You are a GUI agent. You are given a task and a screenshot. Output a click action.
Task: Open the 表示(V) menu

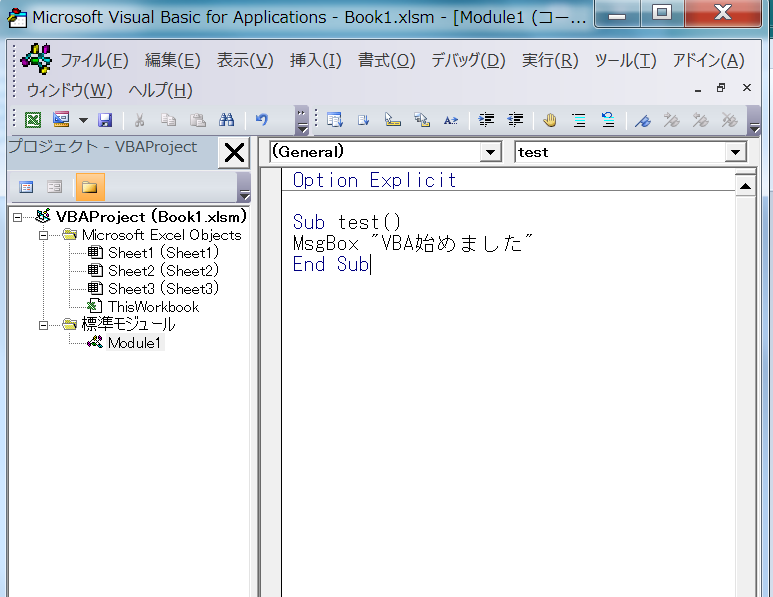[245, 61]
